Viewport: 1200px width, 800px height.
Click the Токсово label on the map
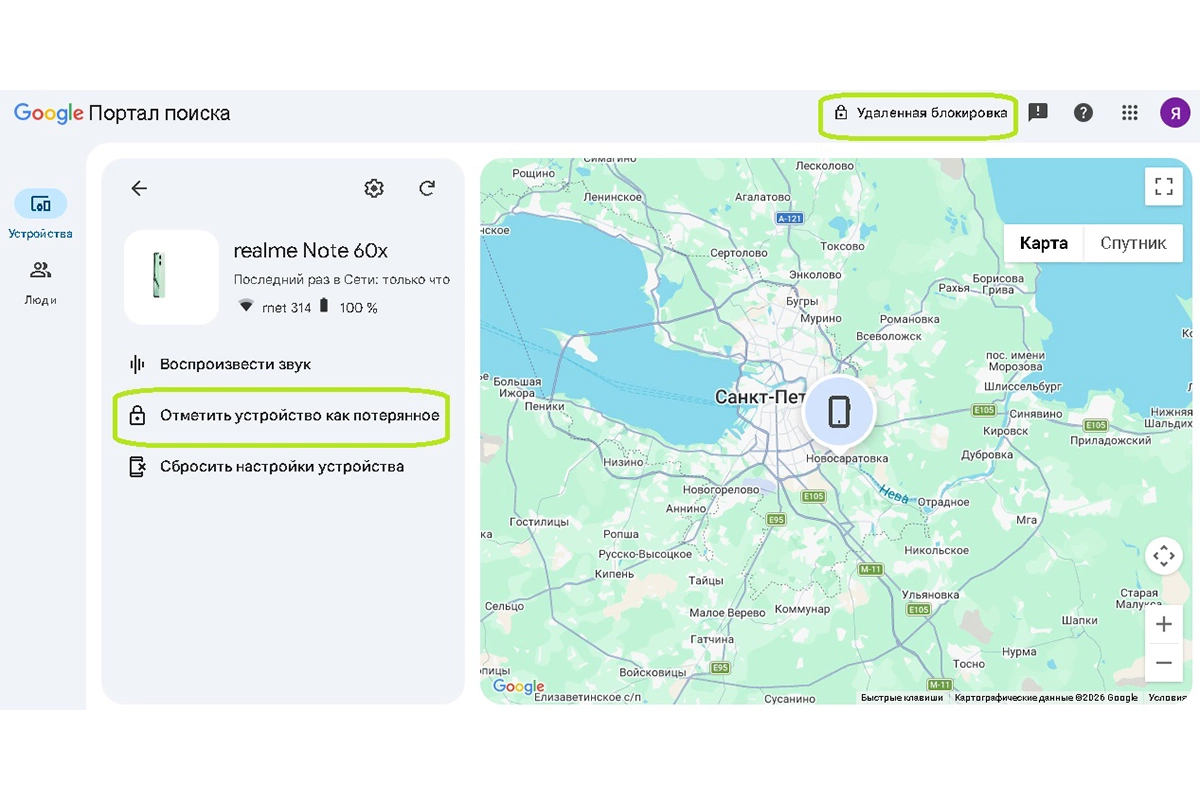[842, 246]
